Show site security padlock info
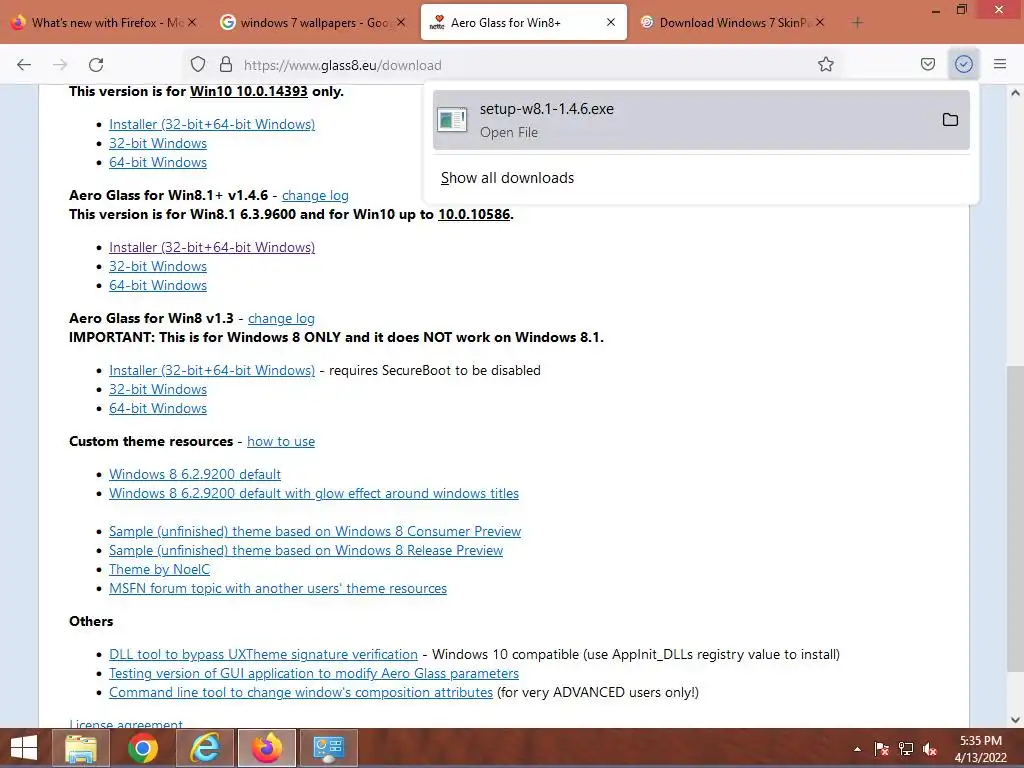Image resolution: width=1024 pixels, height=768 pixels. pyautogui.click(x=226, y=64)
